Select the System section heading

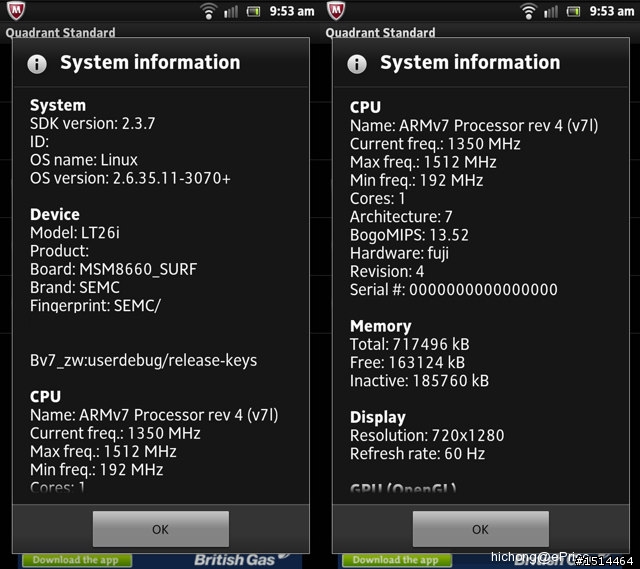pos(58,105)
